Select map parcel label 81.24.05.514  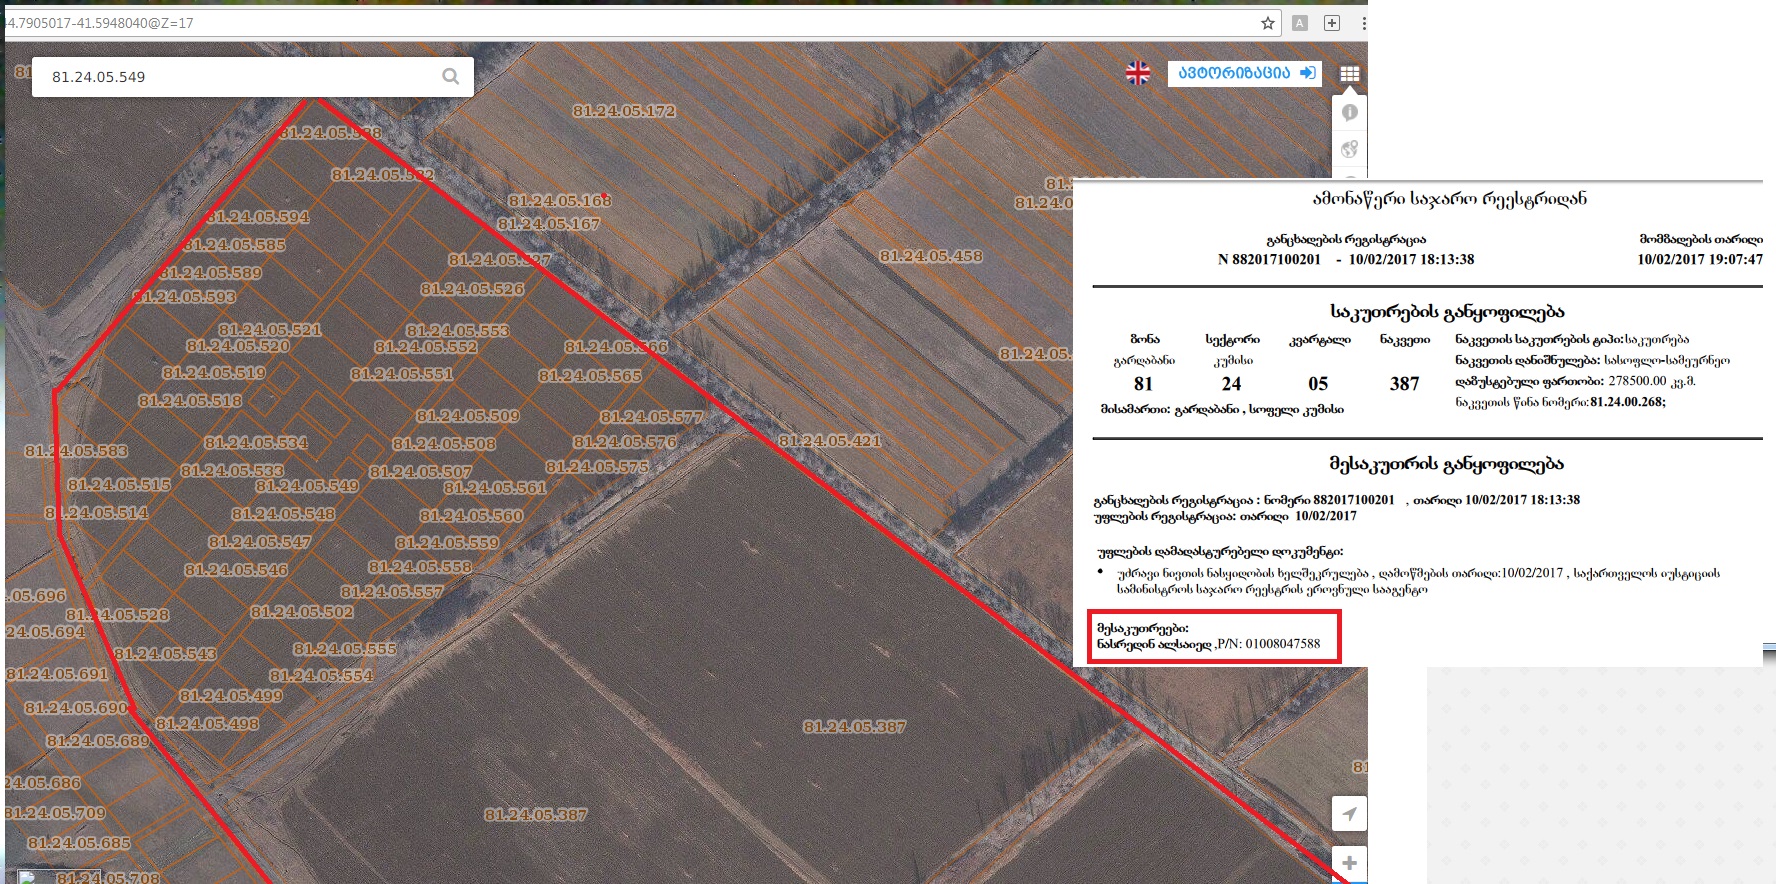(96, 513)
